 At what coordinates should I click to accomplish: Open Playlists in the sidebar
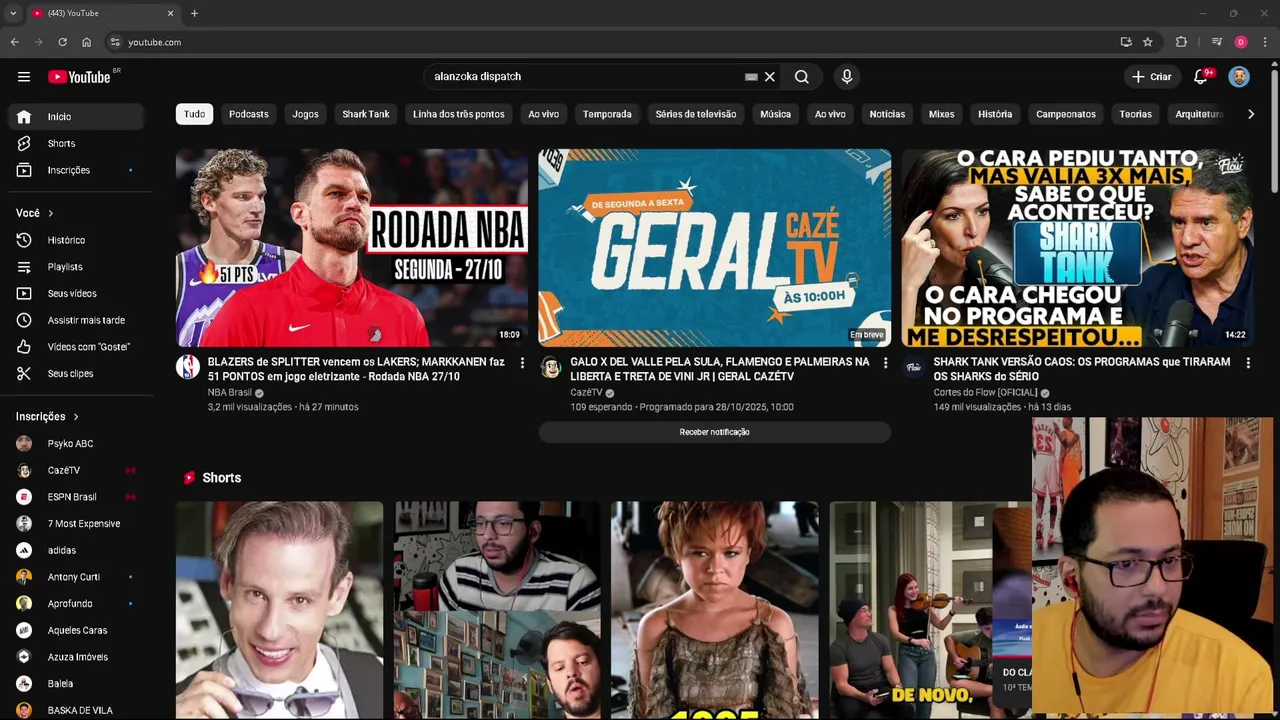click(x=76, y=267)
